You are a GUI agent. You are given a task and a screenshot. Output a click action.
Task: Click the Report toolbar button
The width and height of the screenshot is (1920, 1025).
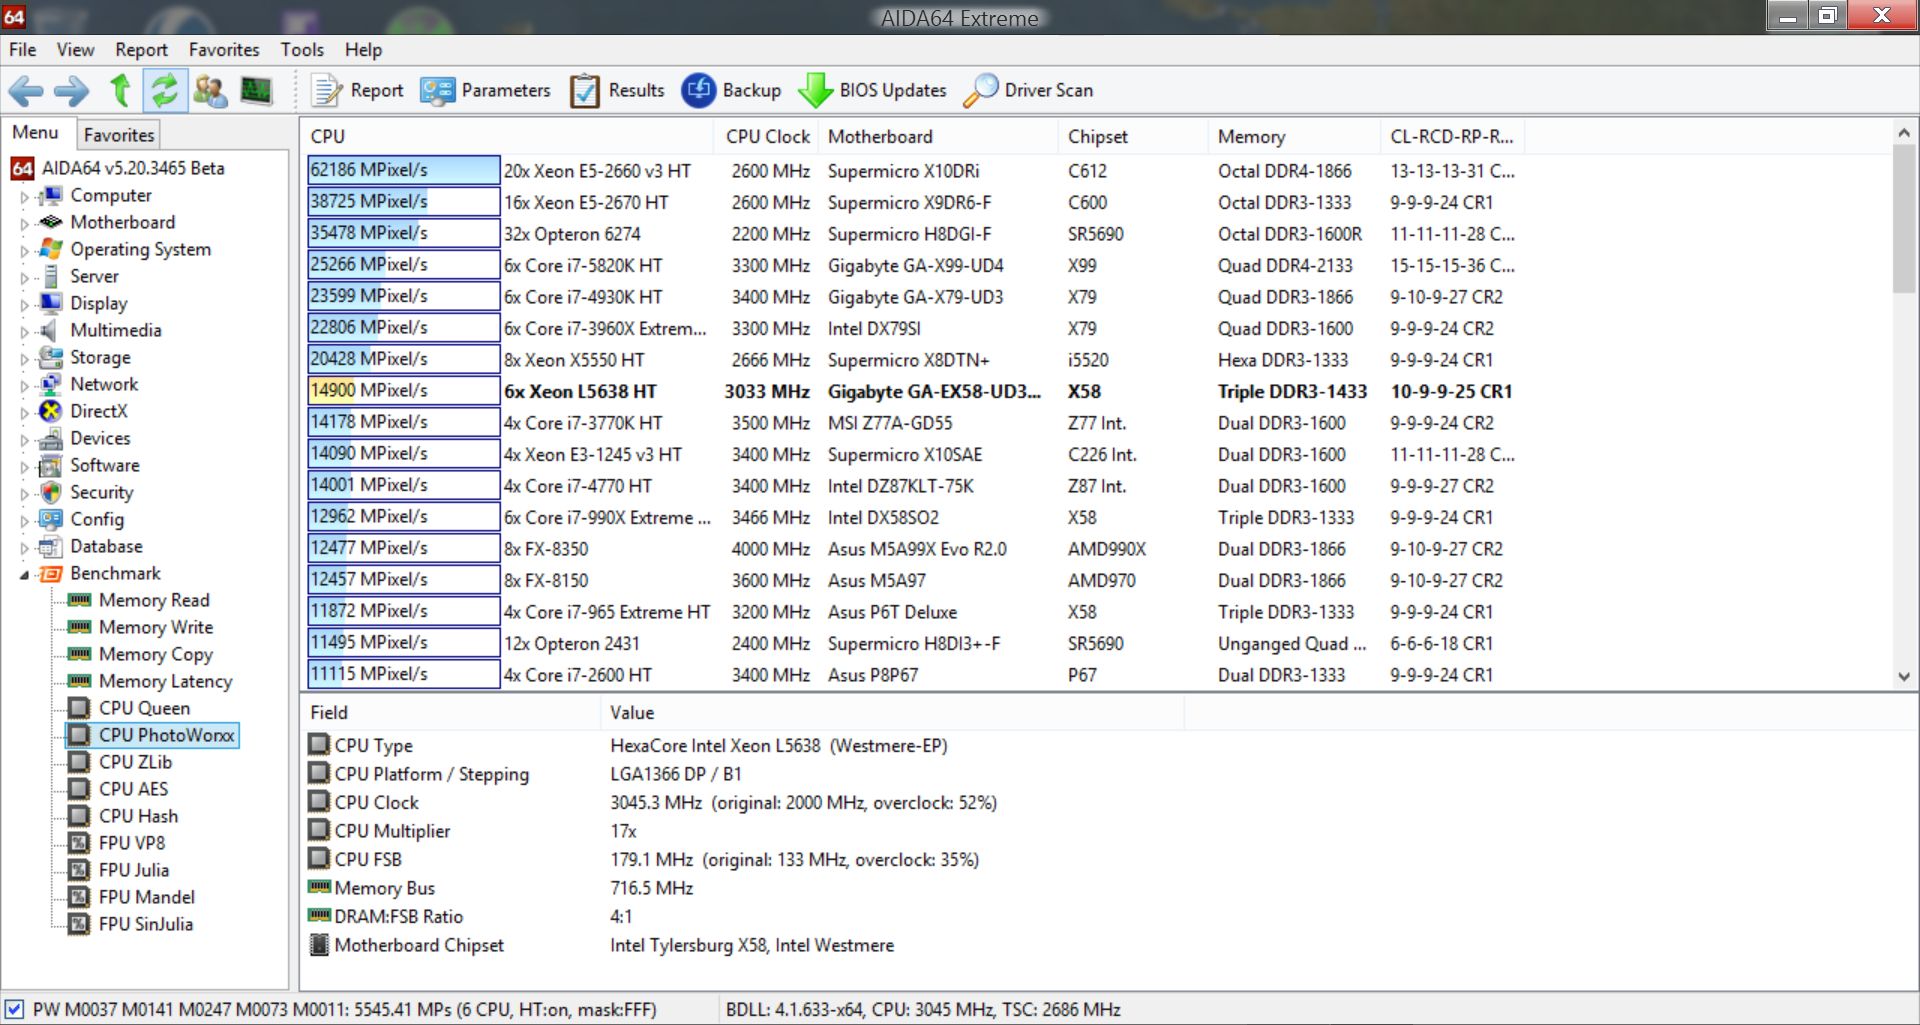coord(358,91)
